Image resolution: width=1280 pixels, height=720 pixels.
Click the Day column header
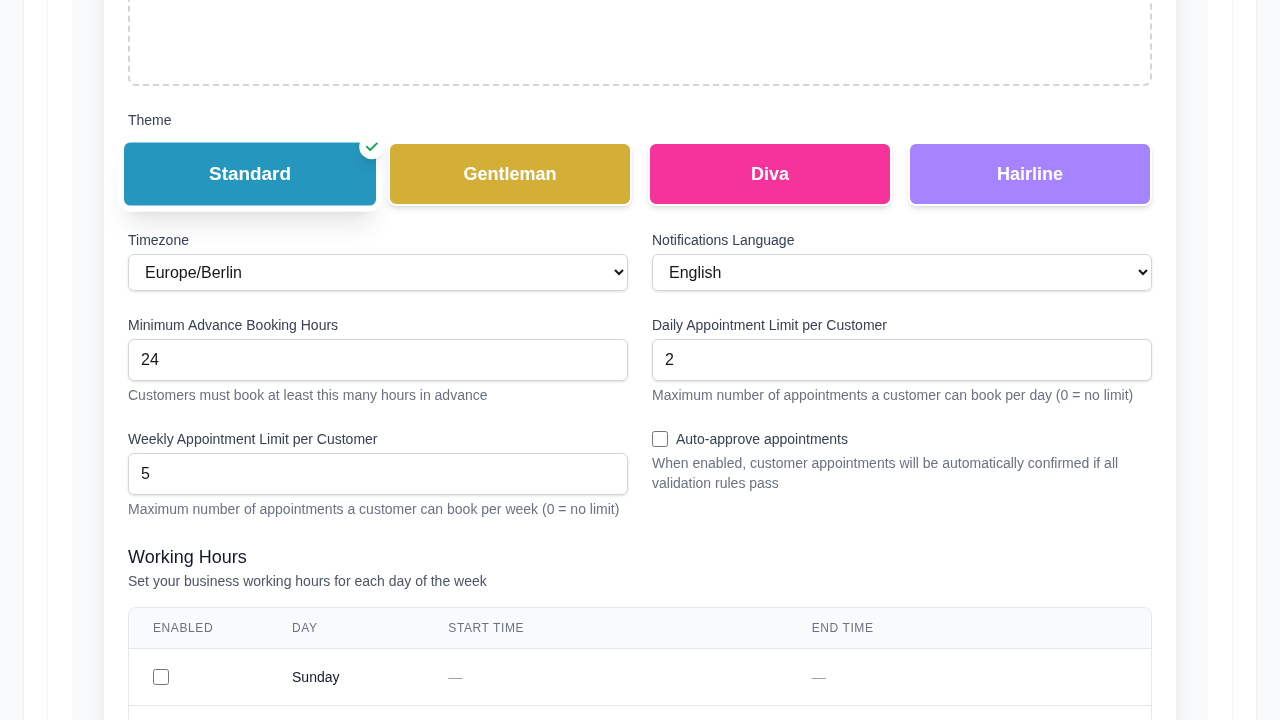(x=304, y=628)
